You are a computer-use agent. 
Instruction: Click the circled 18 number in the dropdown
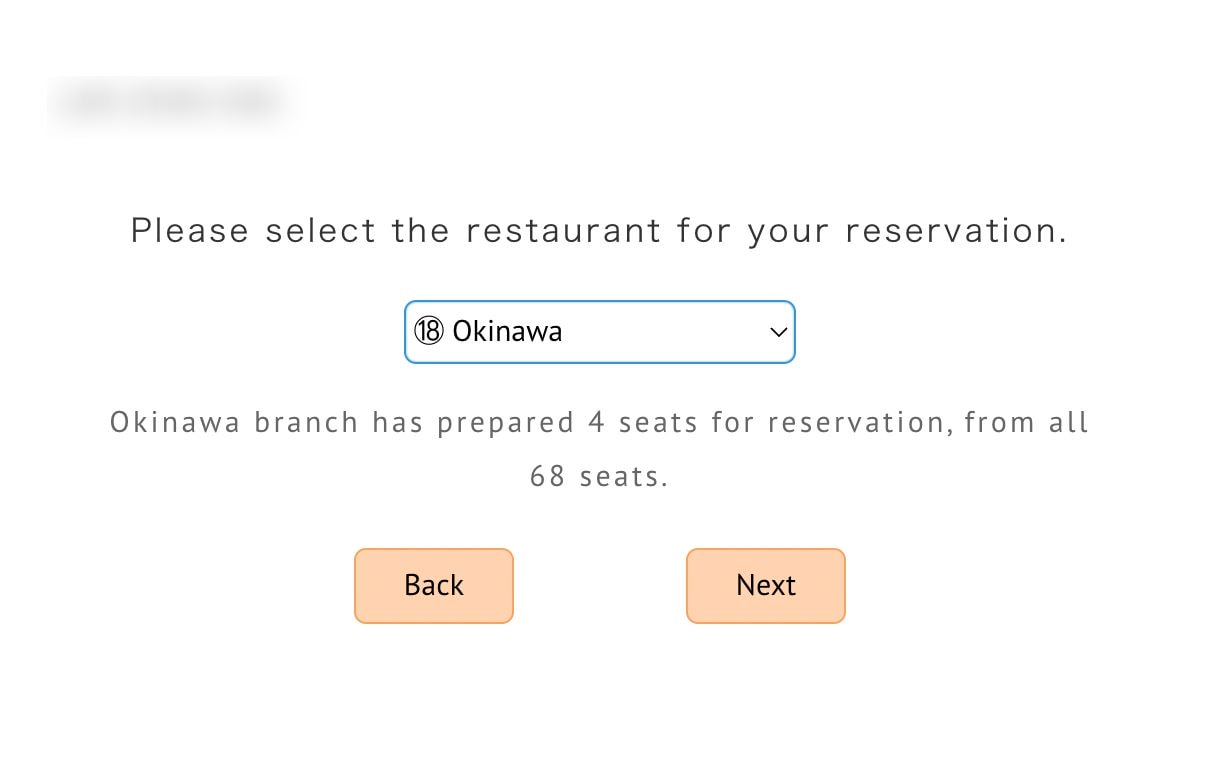[x=428, y=331]
